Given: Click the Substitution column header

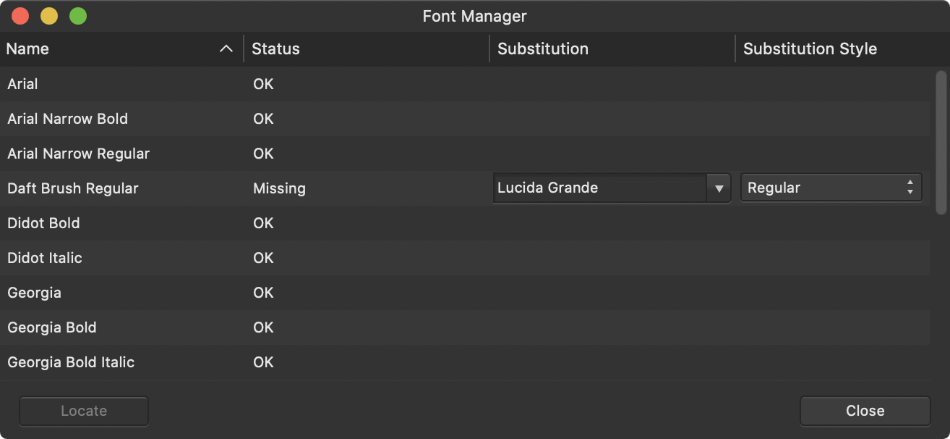Looking at the screenshot, I should coord(543,49).
